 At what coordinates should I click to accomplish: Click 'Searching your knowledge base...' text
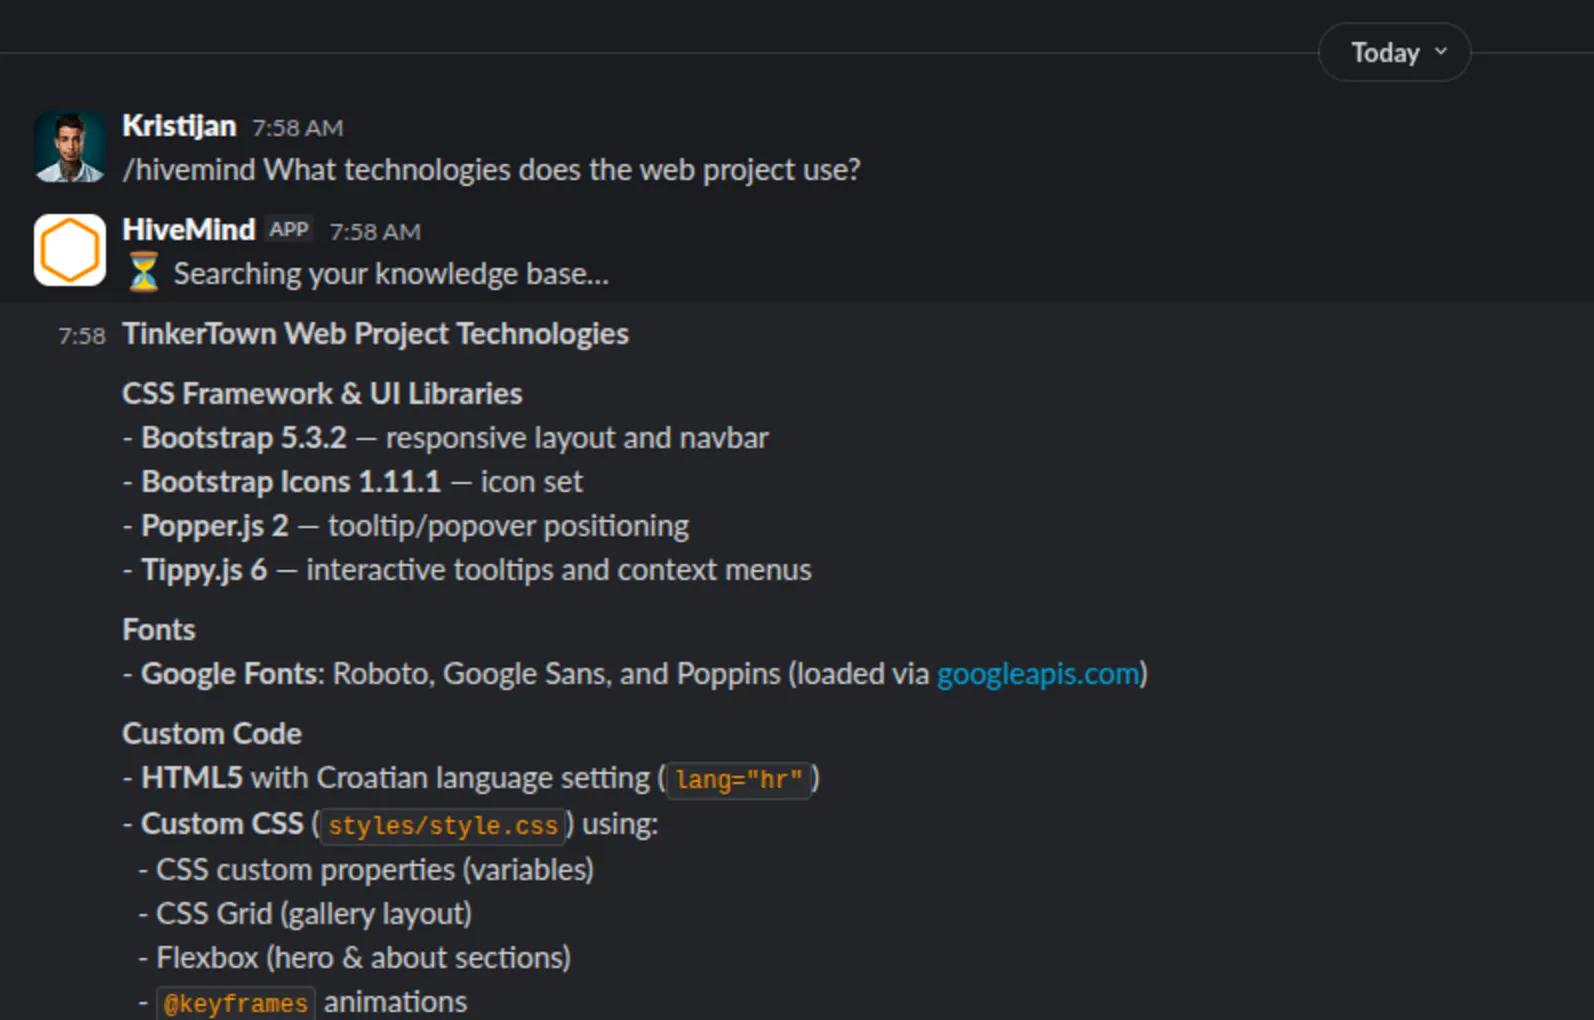pyautogui.click(x=391, y=274)
